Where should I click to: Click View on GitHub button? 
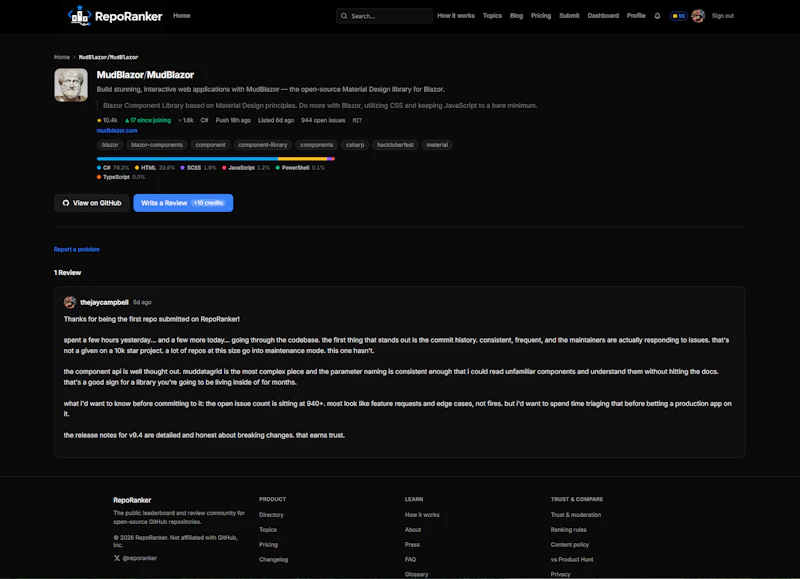pyautogui.click(x=92, y=203)
